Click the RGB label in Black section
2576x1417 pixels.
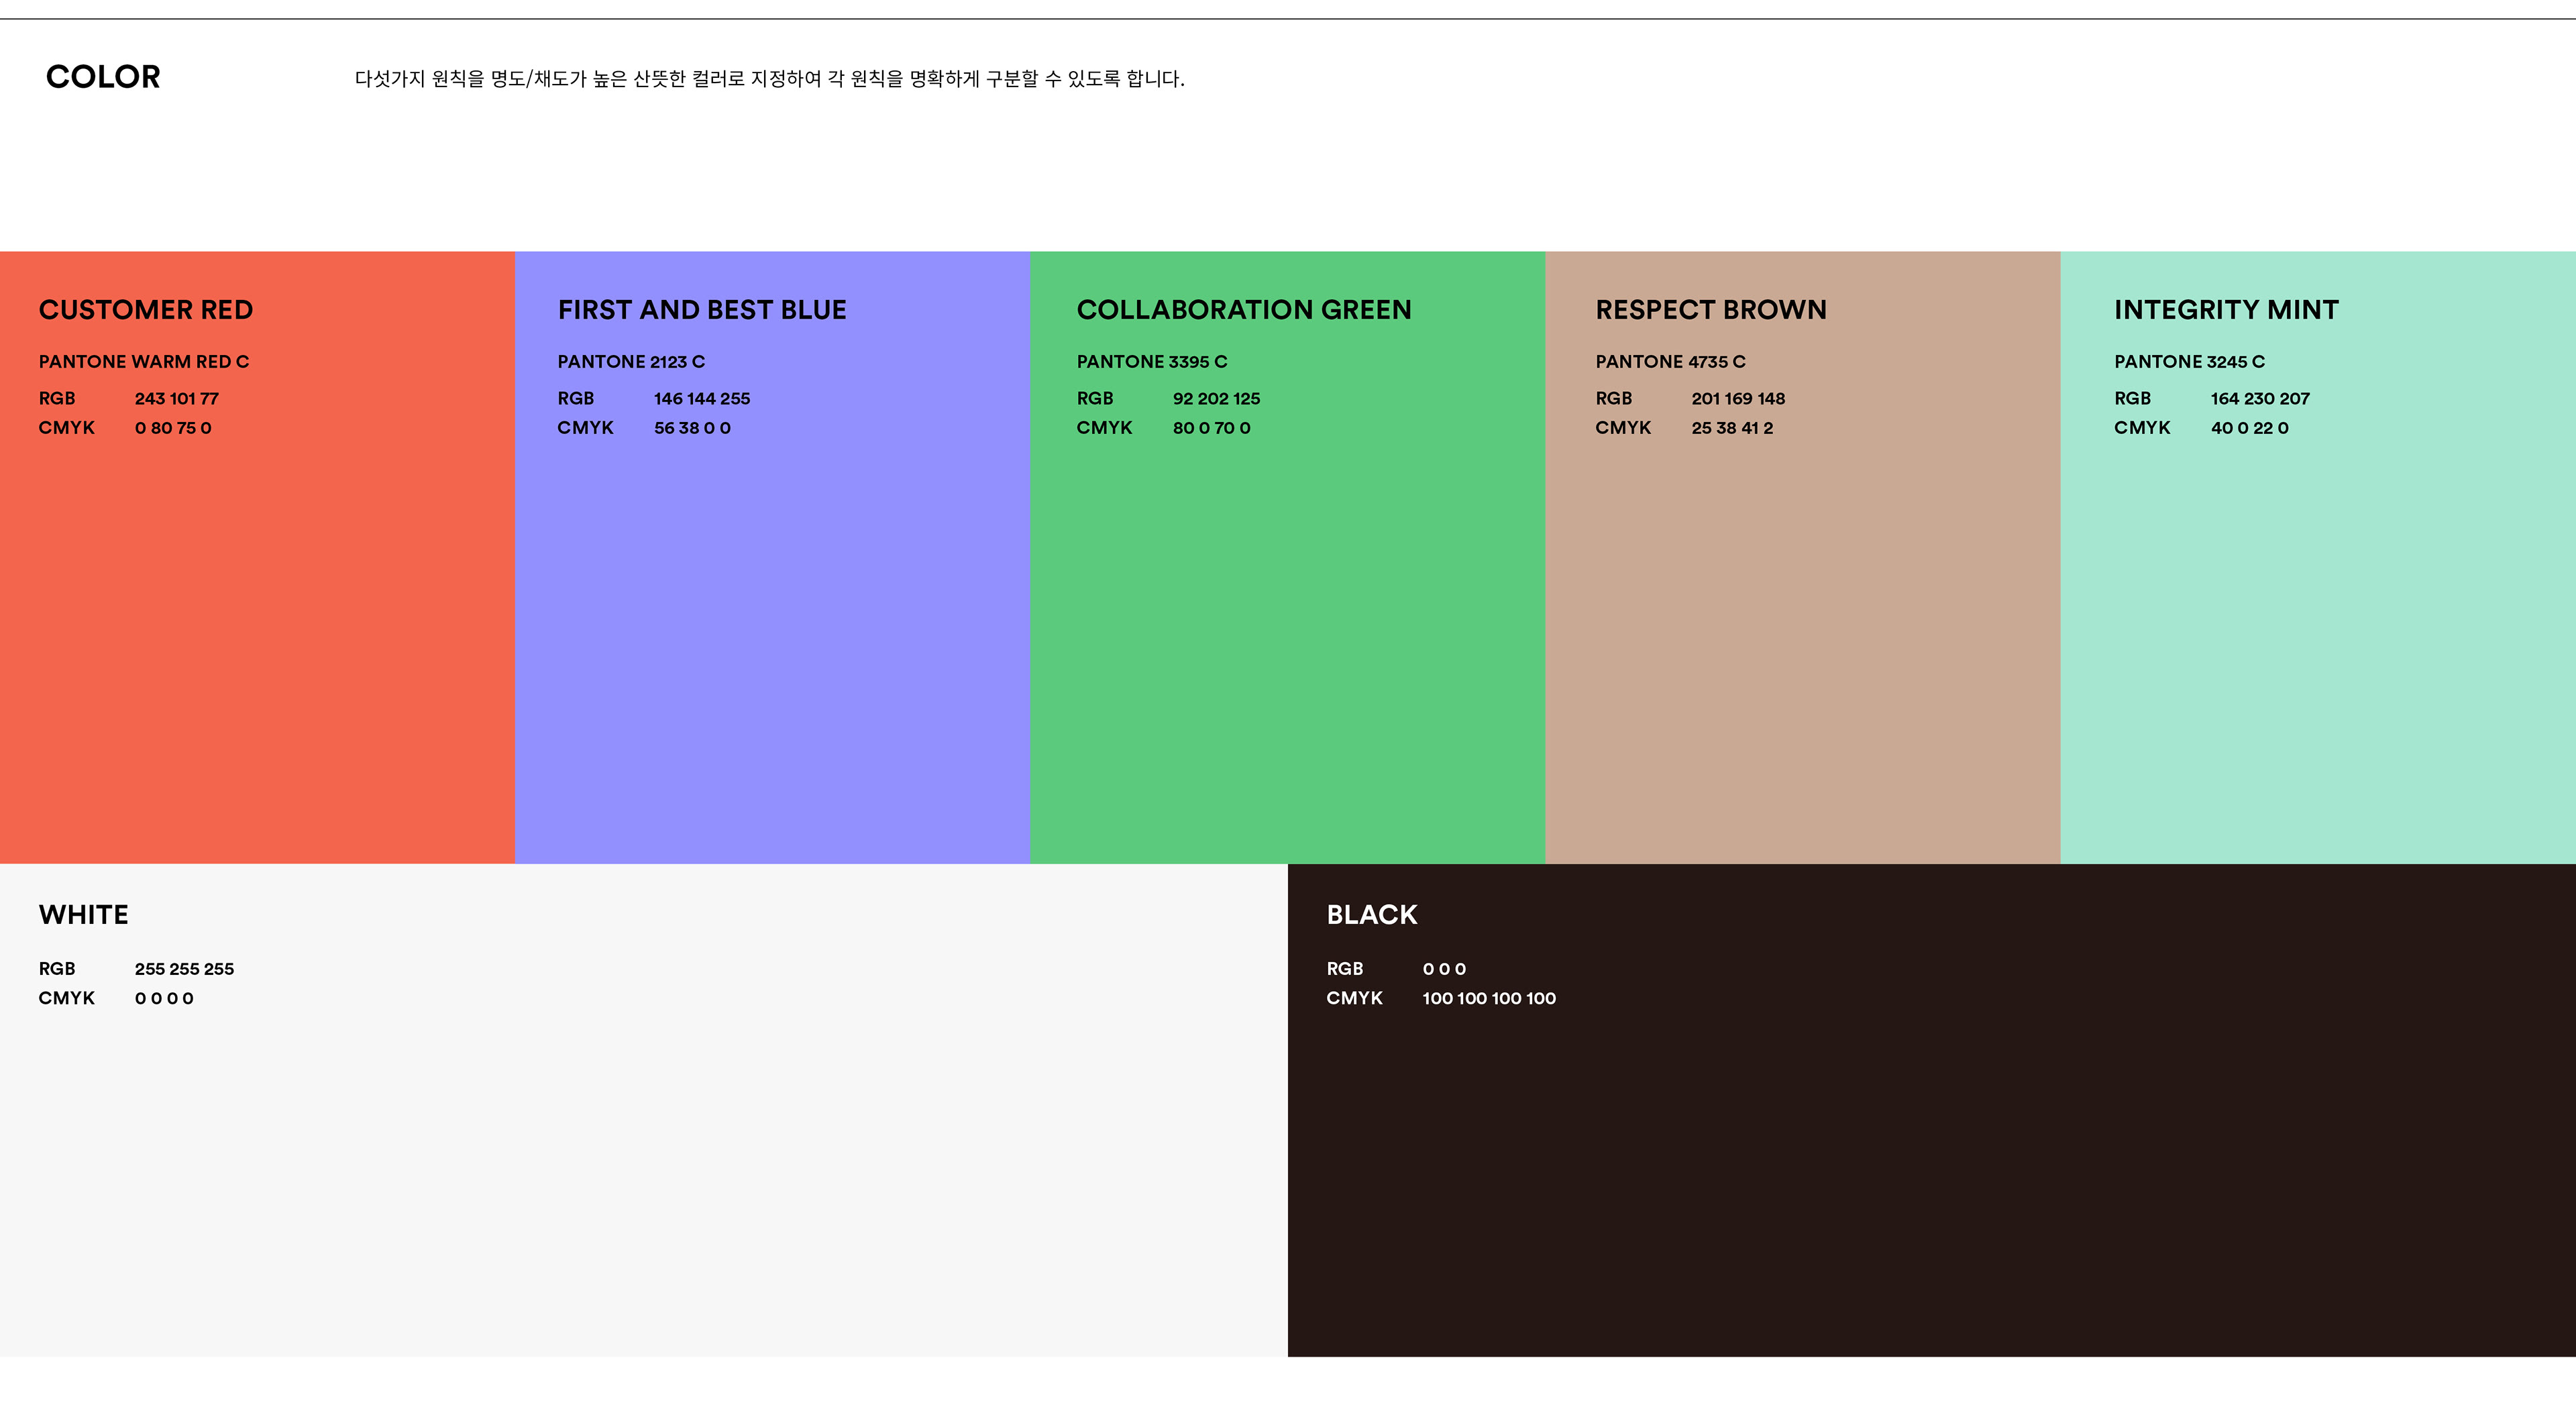point(1345,969)
